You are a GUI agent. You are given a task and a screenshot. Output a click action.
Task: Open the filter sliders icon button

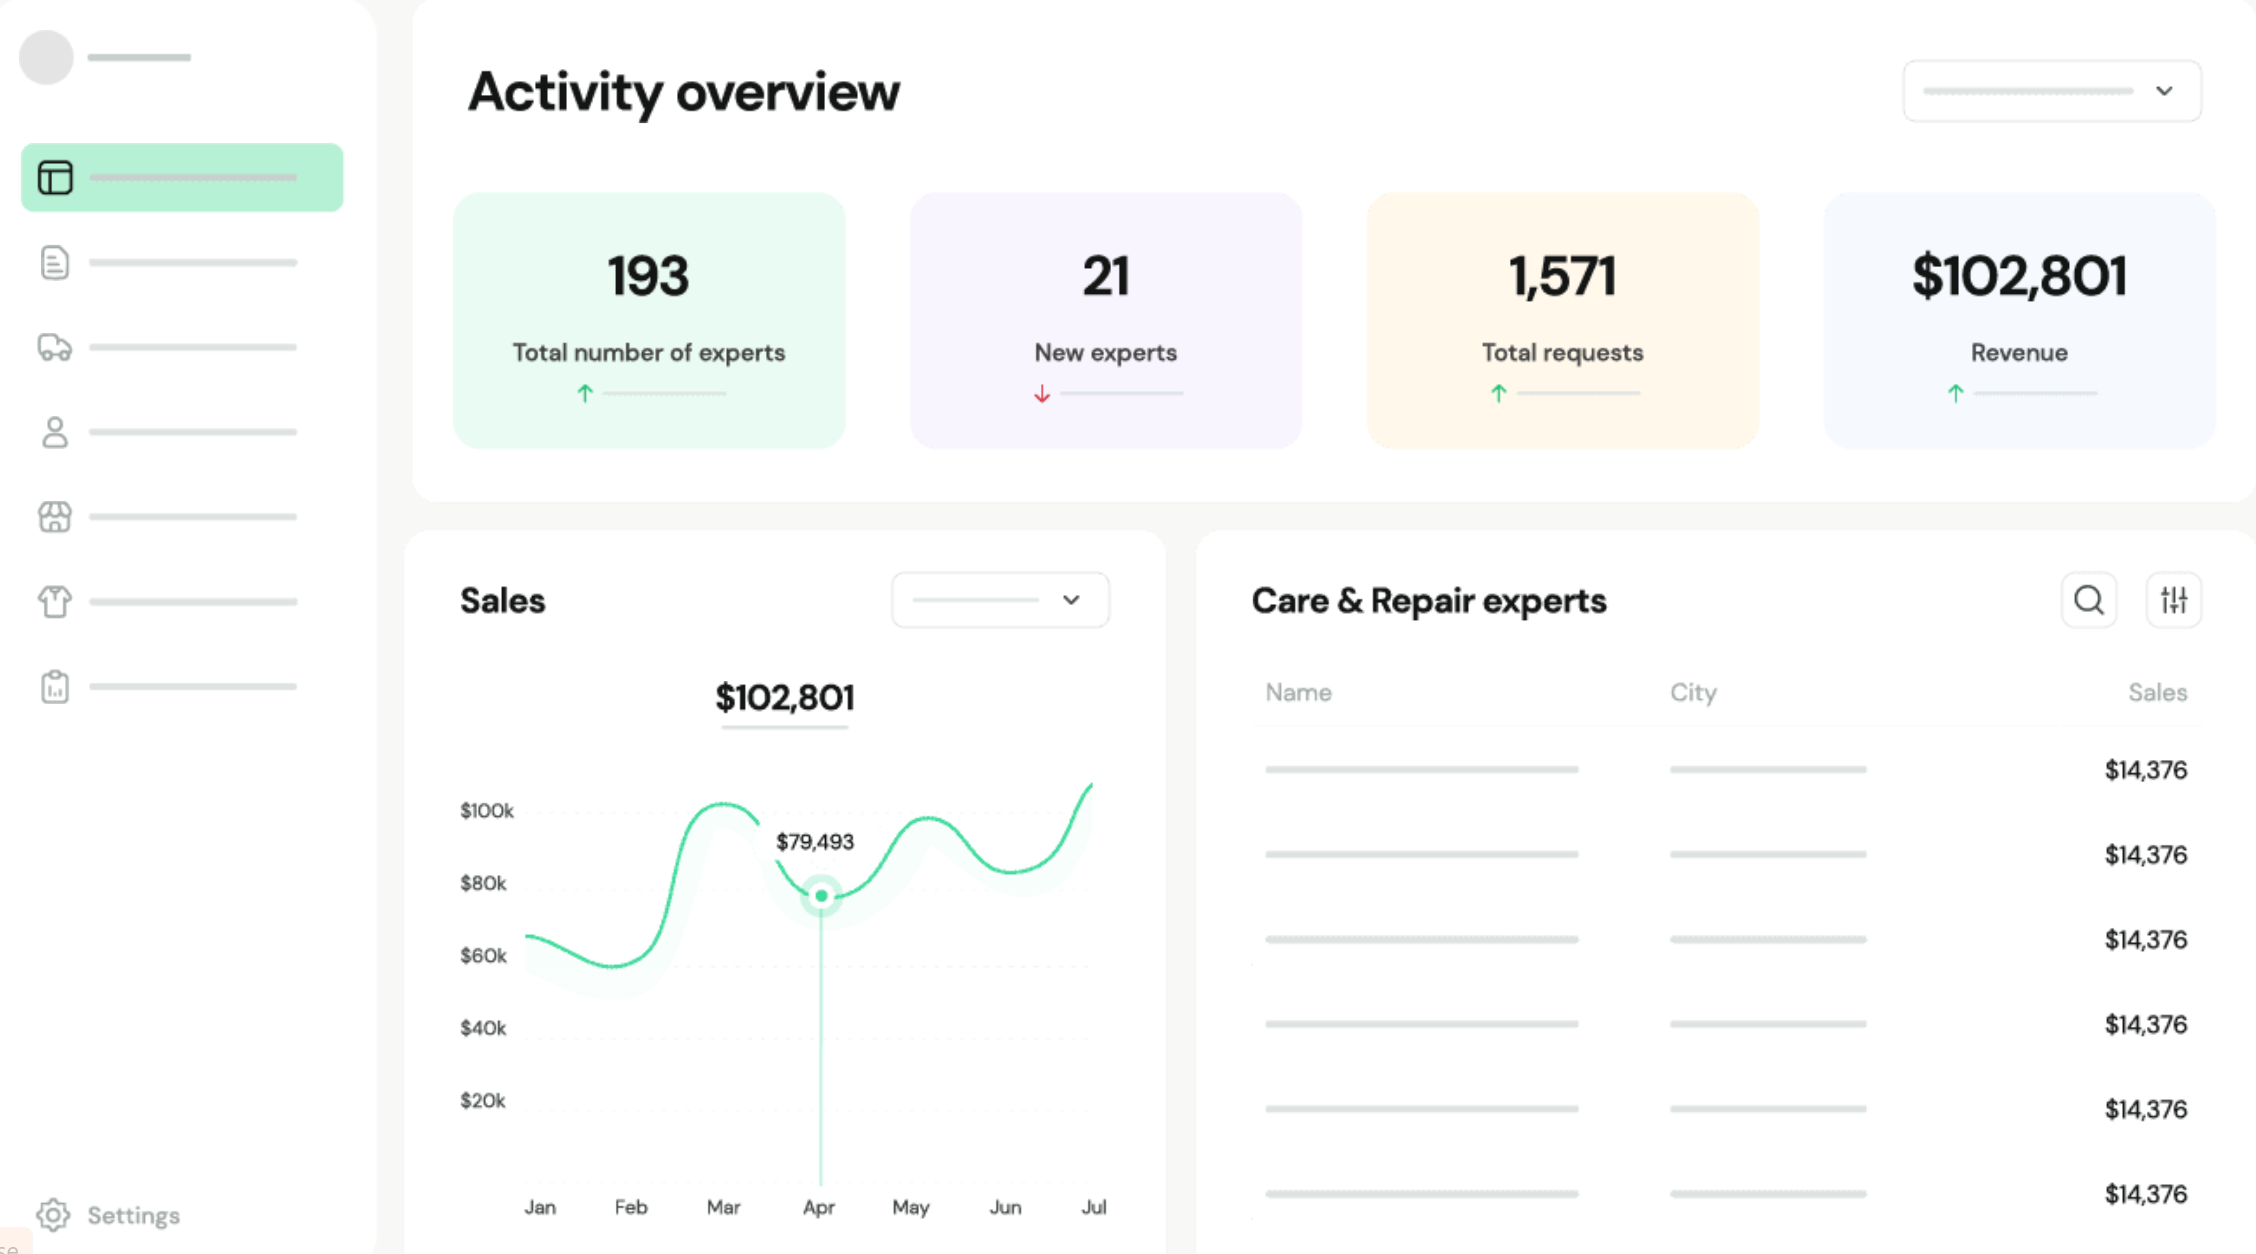tap(2173, 600)
